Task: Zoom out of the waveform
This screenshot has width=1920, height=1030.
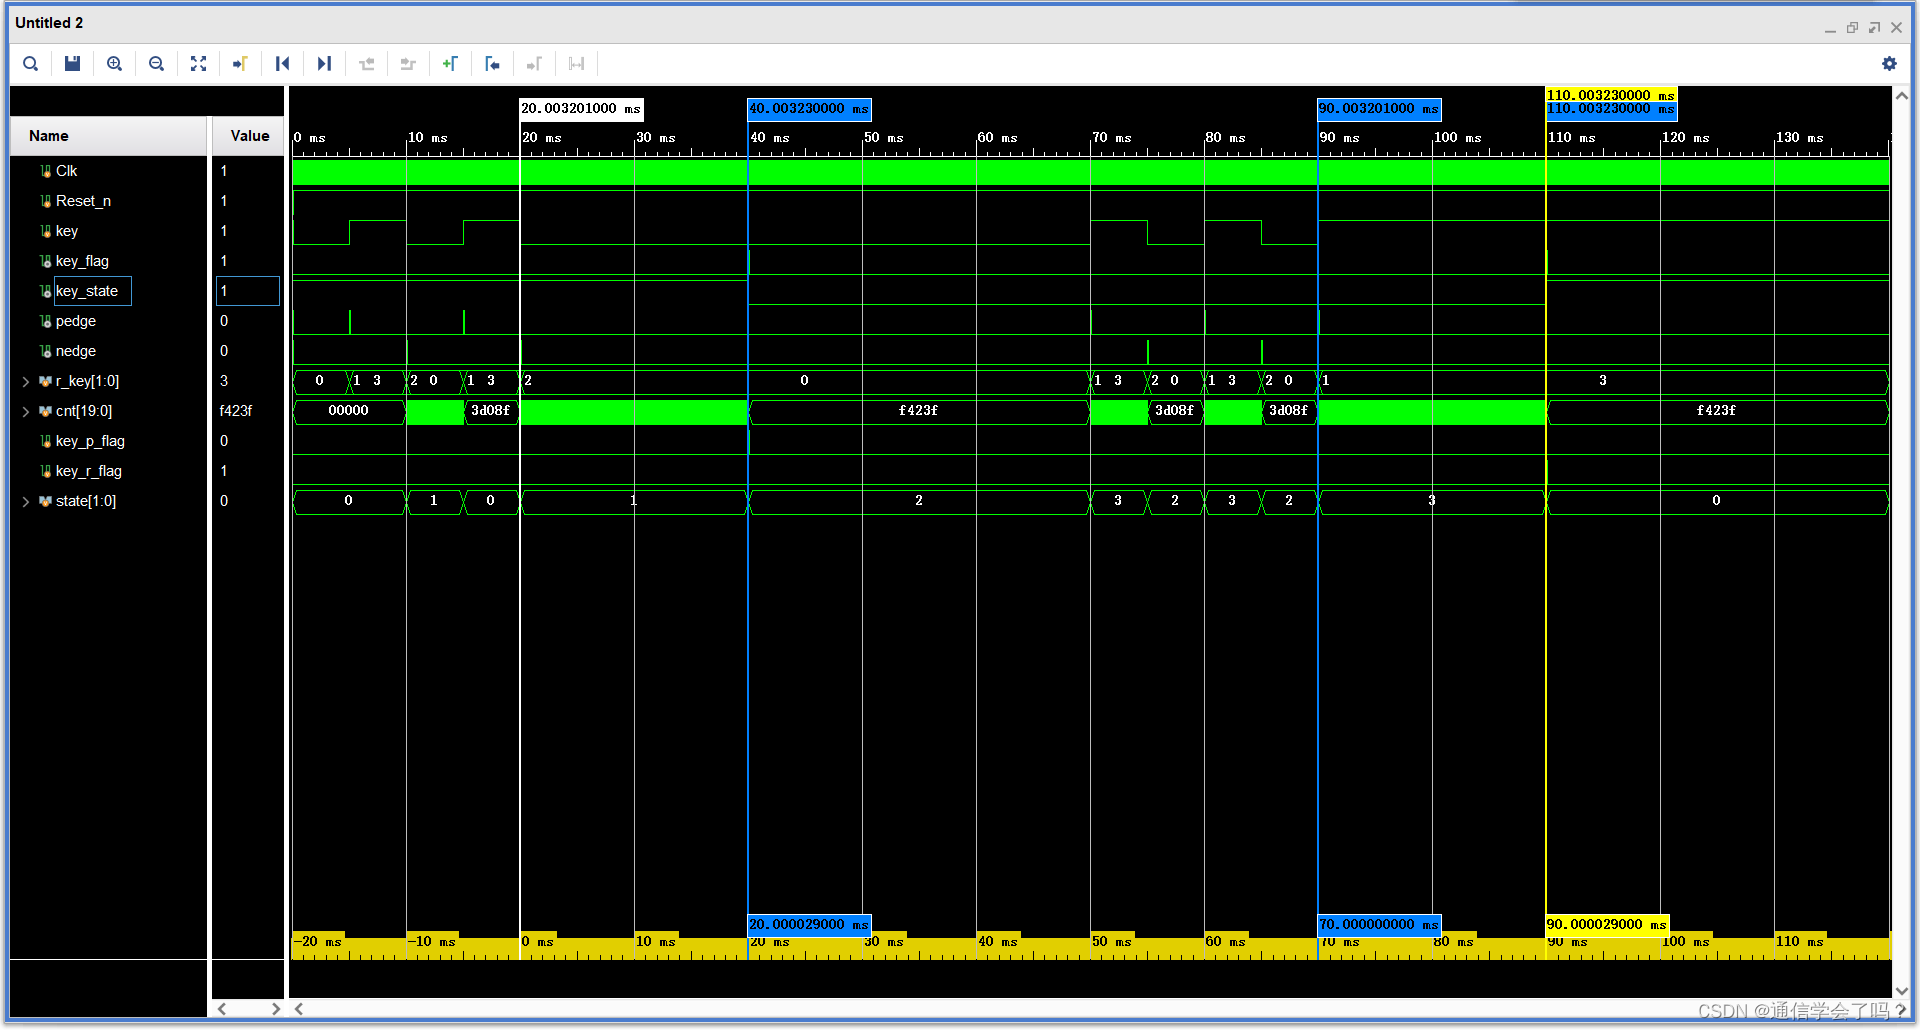Action: [156, 64]
